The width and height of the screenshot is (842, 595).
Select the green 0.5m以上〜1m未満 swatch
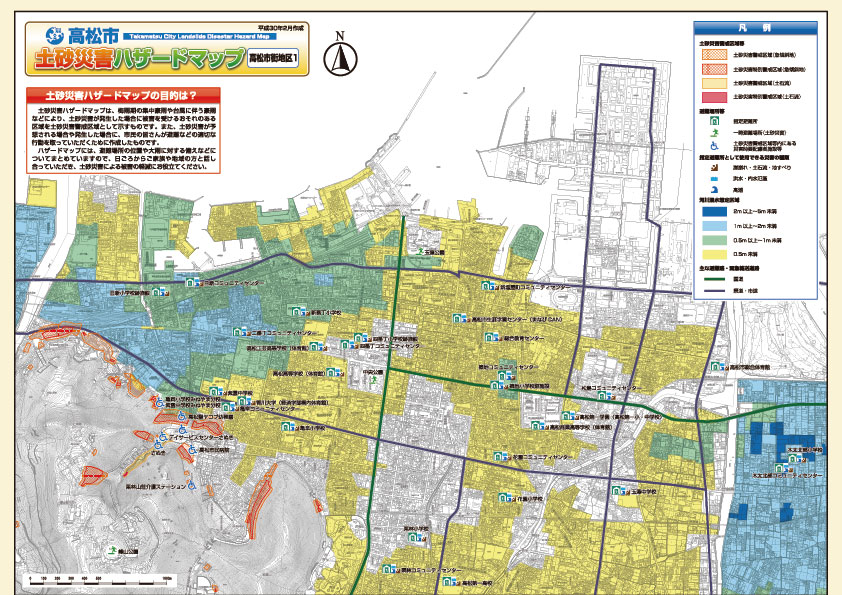point(714,241)
